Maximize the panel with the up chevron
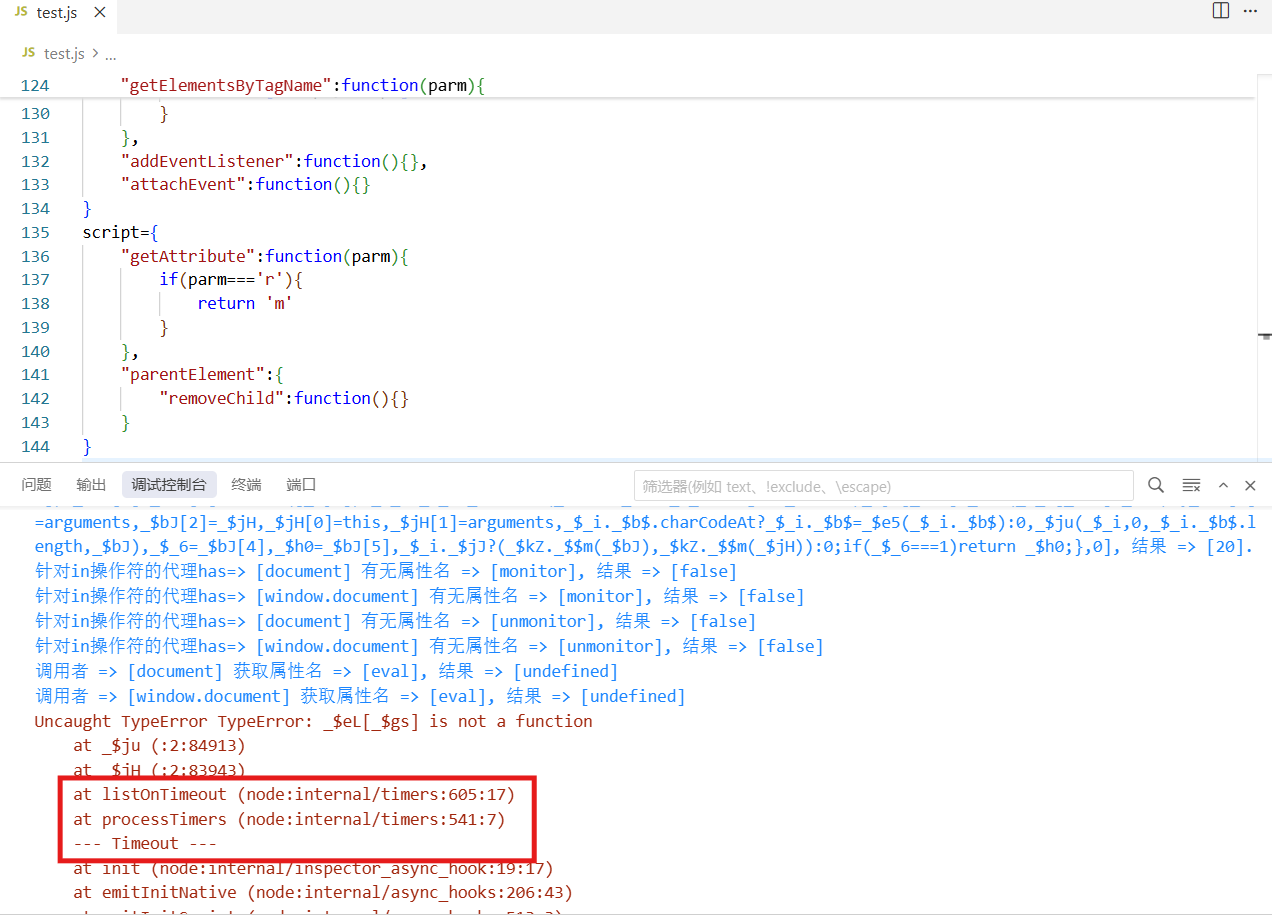The width and height of the screenshot is (1272, 918). click(1223, 485)
